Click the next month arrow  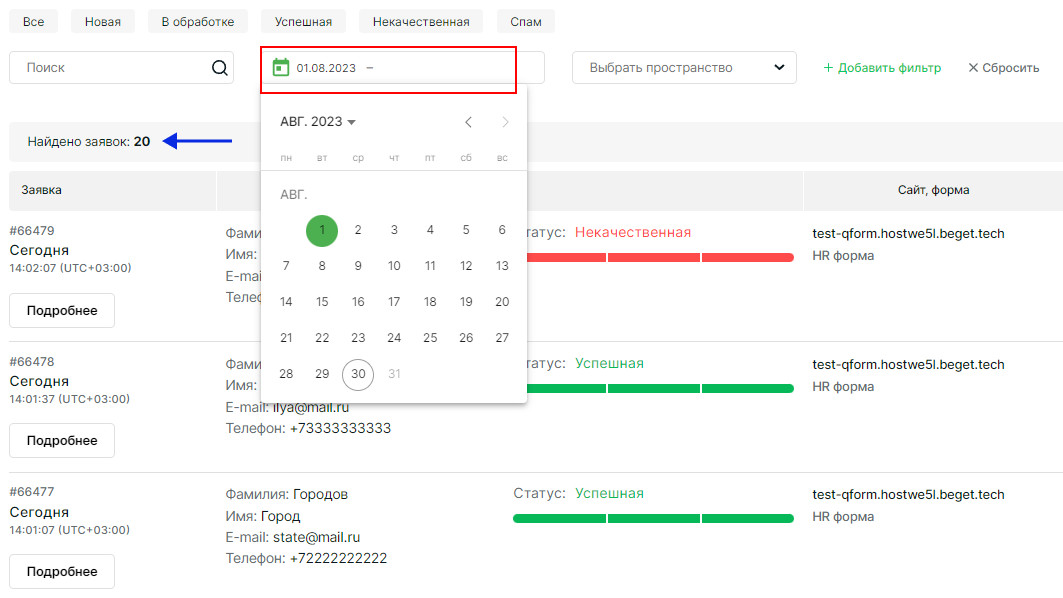(505, 122)
